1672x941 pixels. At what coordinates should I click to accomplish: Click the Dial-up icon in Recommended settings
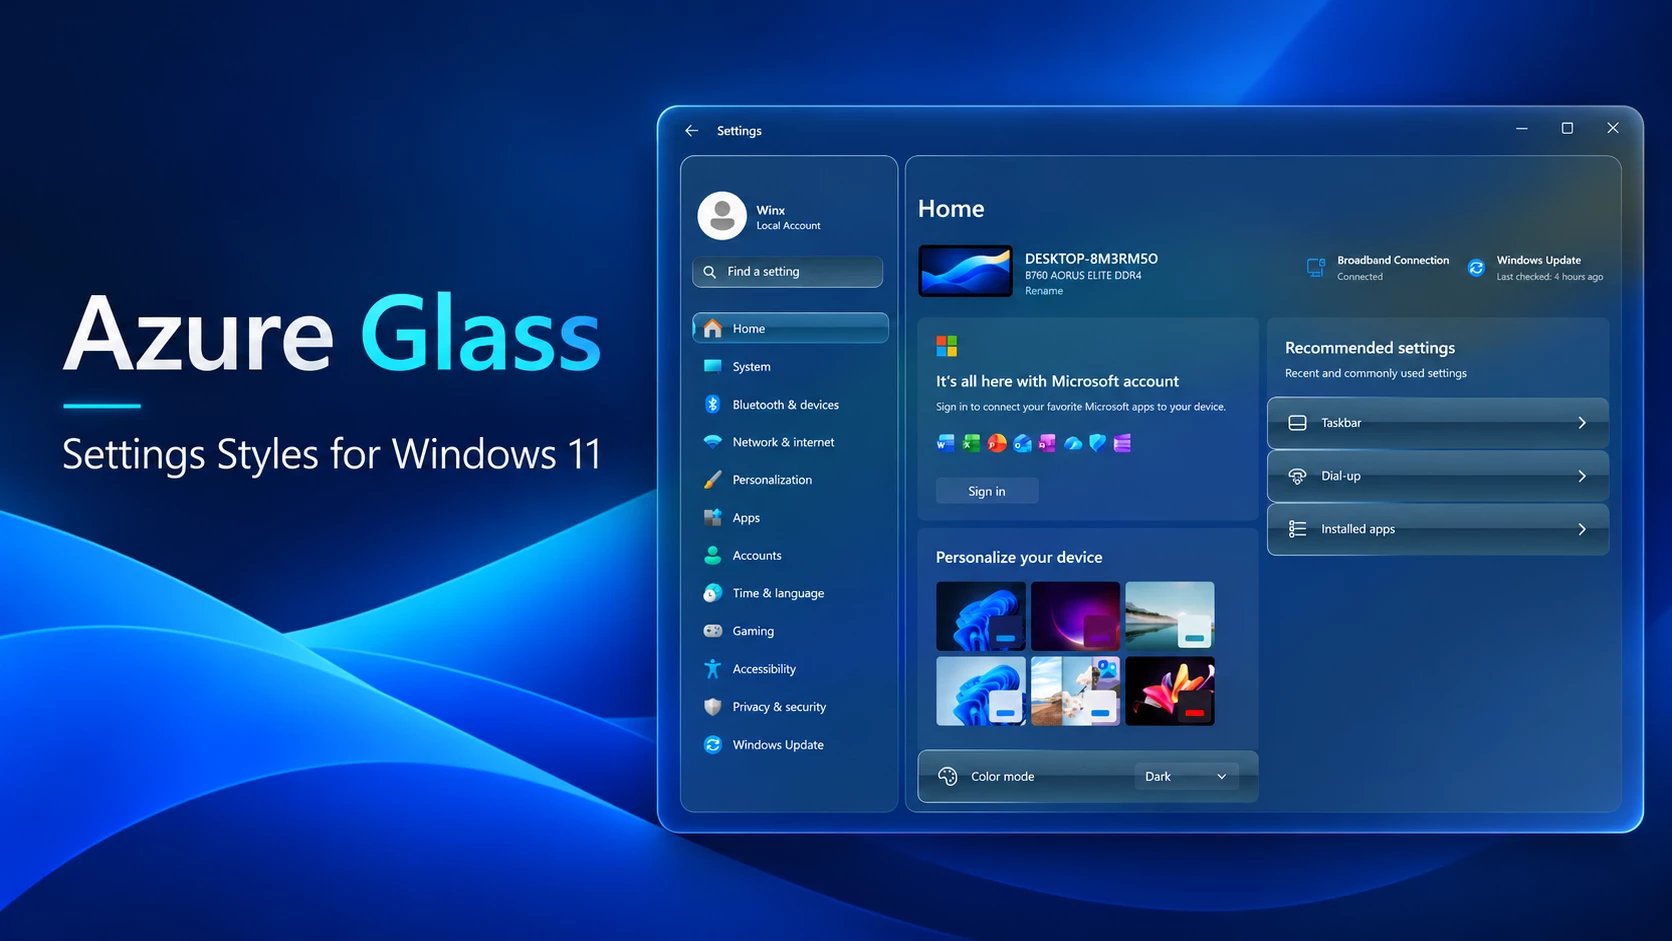(x=1297, y=476)
